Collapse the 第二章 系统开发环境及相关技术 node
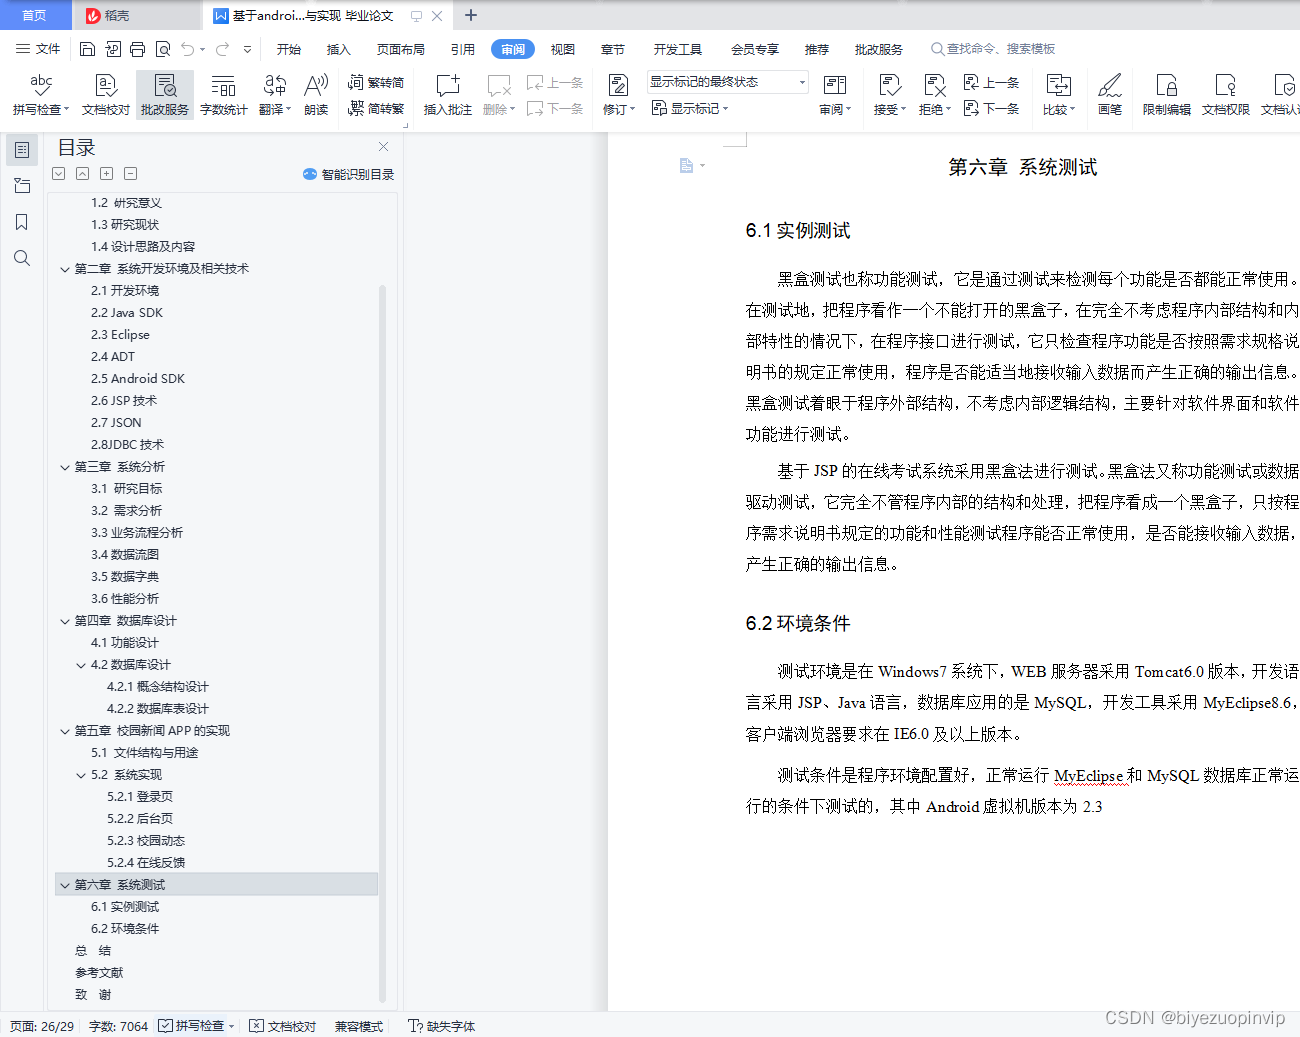 click(65, 269)
